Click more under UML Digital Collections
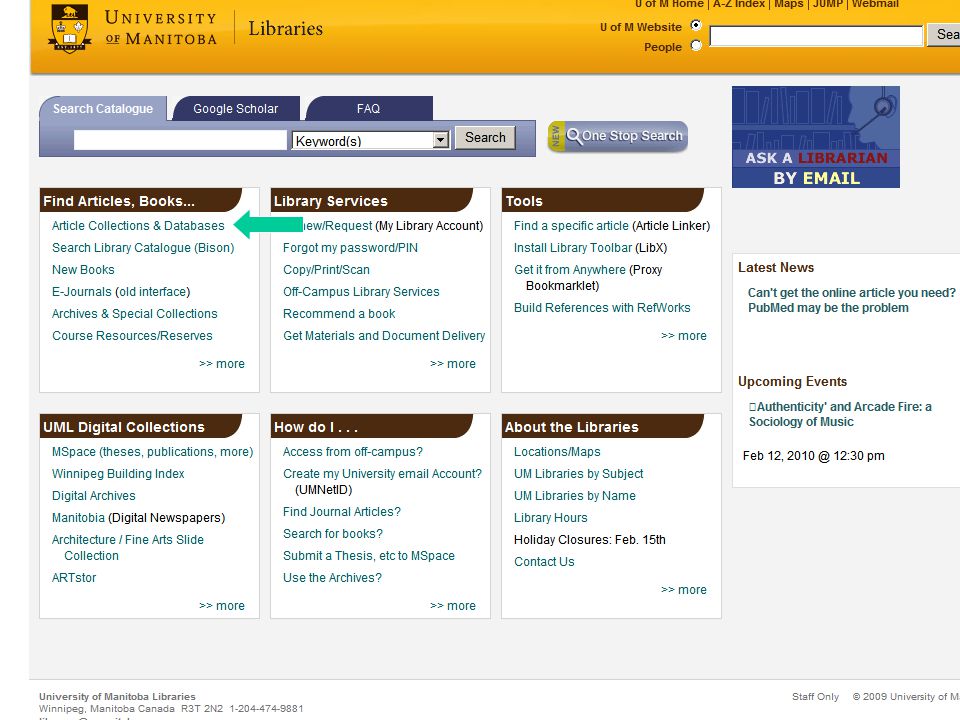Viewport: 960px width, 720px height. pos(222,606)
